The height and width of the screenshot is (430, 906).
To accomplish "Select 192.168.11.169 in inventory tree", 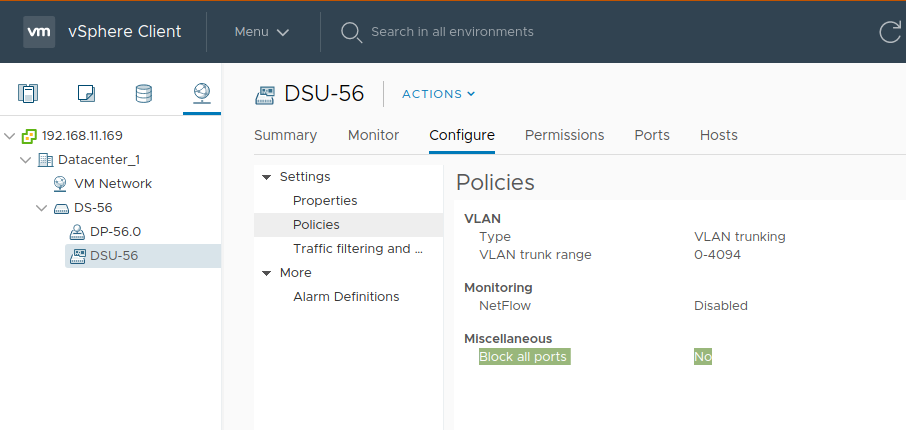I will [82, 136].
